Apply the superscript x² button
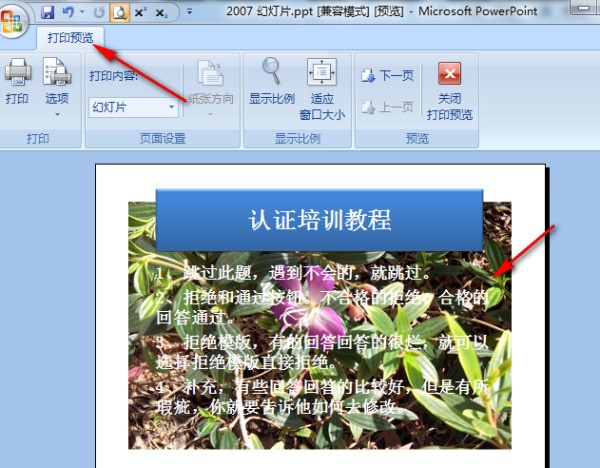 (140, 12)
